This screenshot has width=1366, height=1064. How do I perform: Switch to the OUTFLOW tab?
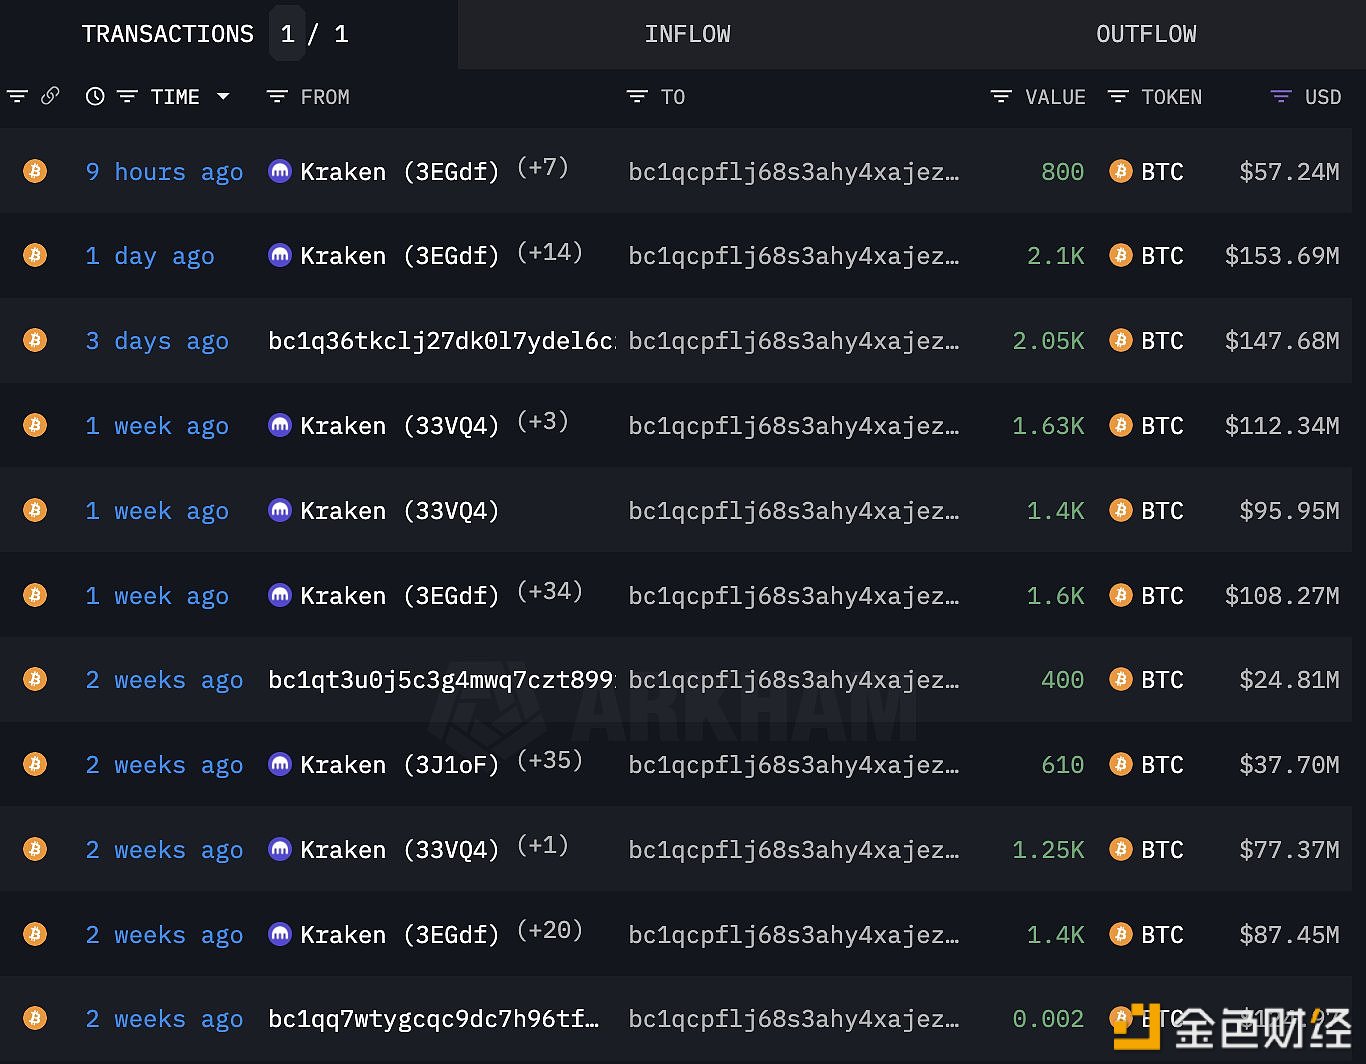click(x=1146, y=34)
